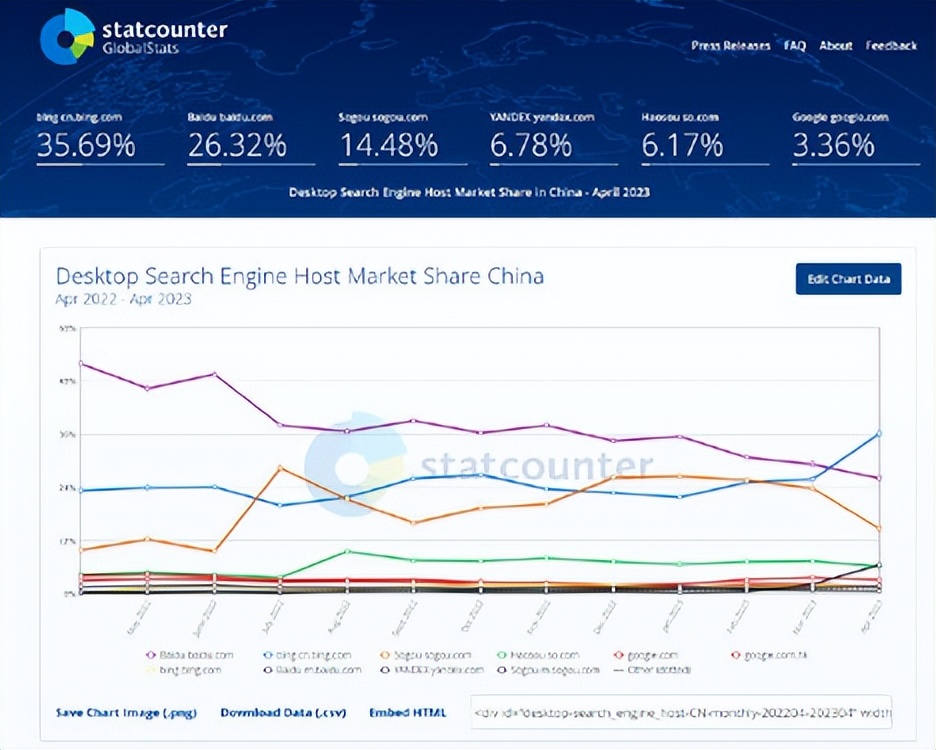The height and width of the screenshot is (750, 936).
Task: Click the Sogou sogou.com 14.48% stat
Action: pyautogui.click(x=403, y=139)
